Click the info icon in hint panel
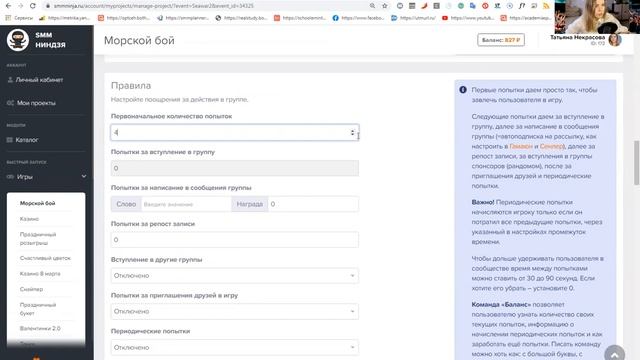The height and width of the screenshot is (360, 640). coord(463,90)
